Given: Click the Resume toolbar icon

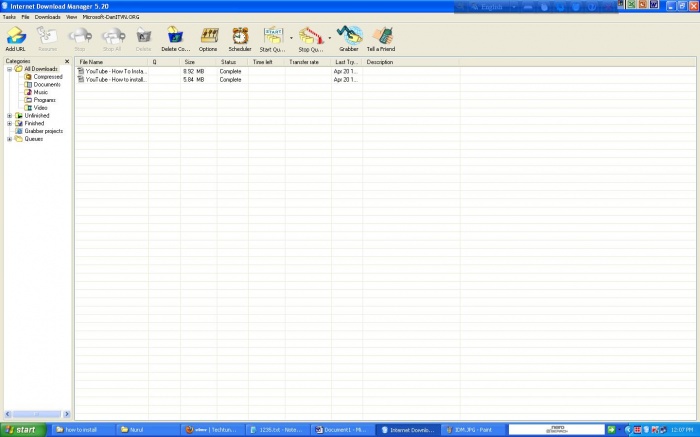Looking at the screenshot, I should pos(47,36).
